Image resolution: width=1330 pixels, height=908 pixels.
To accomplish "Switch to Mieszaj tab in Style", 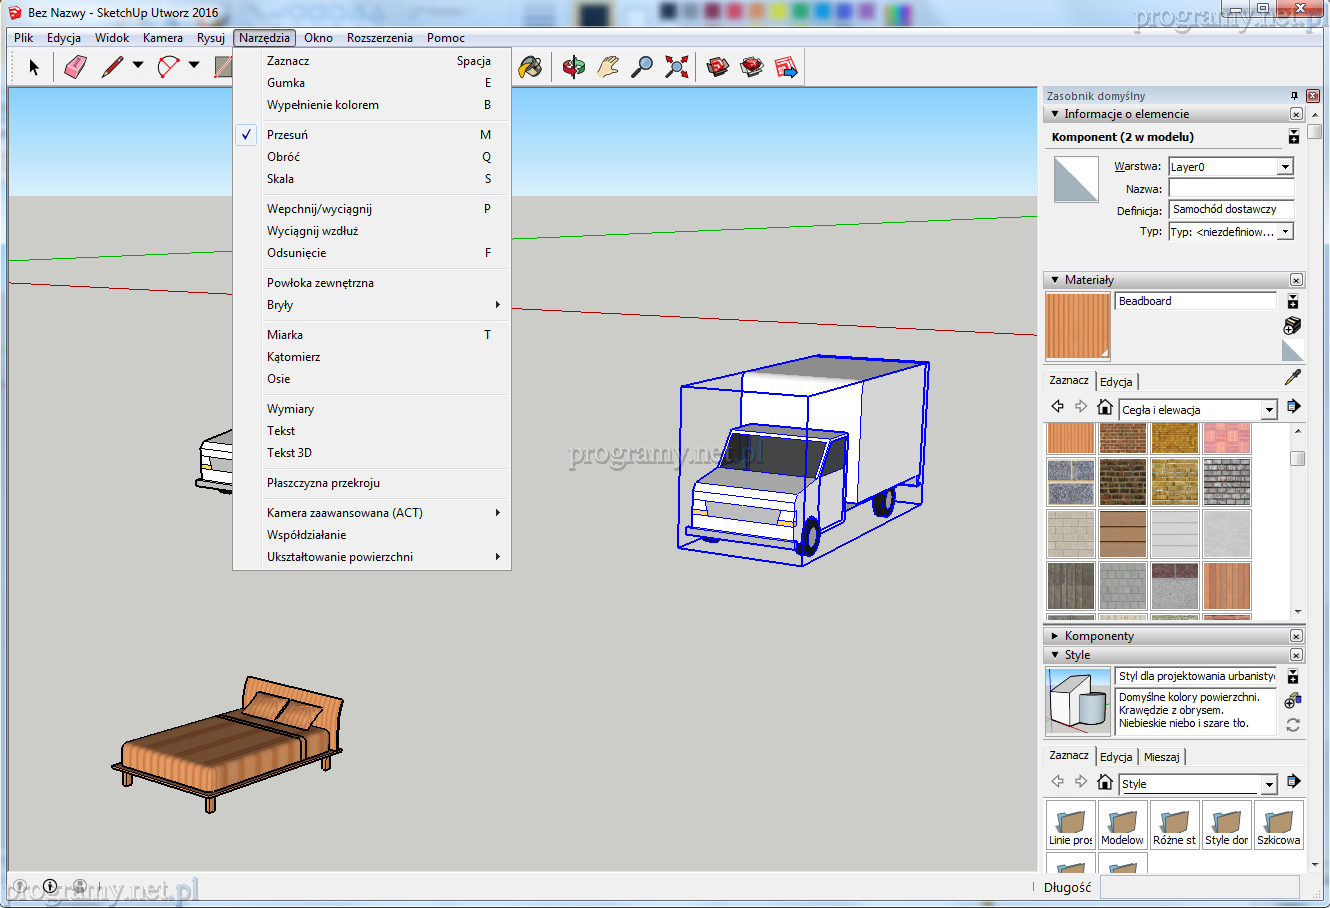I will point(1161,757).
